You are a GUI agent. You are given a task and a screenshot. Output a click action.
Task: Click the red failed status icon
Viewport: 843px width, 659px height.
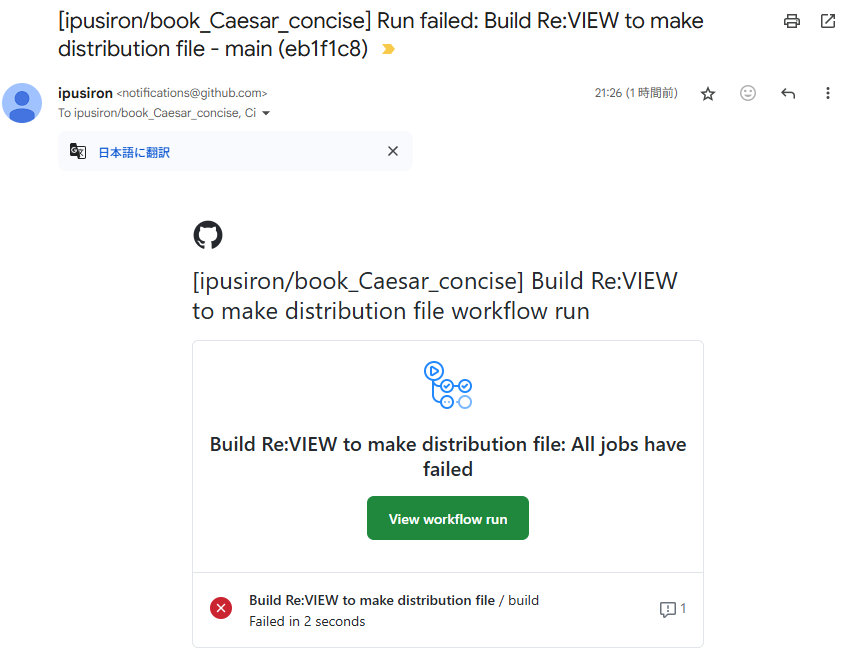pos(221,608)
